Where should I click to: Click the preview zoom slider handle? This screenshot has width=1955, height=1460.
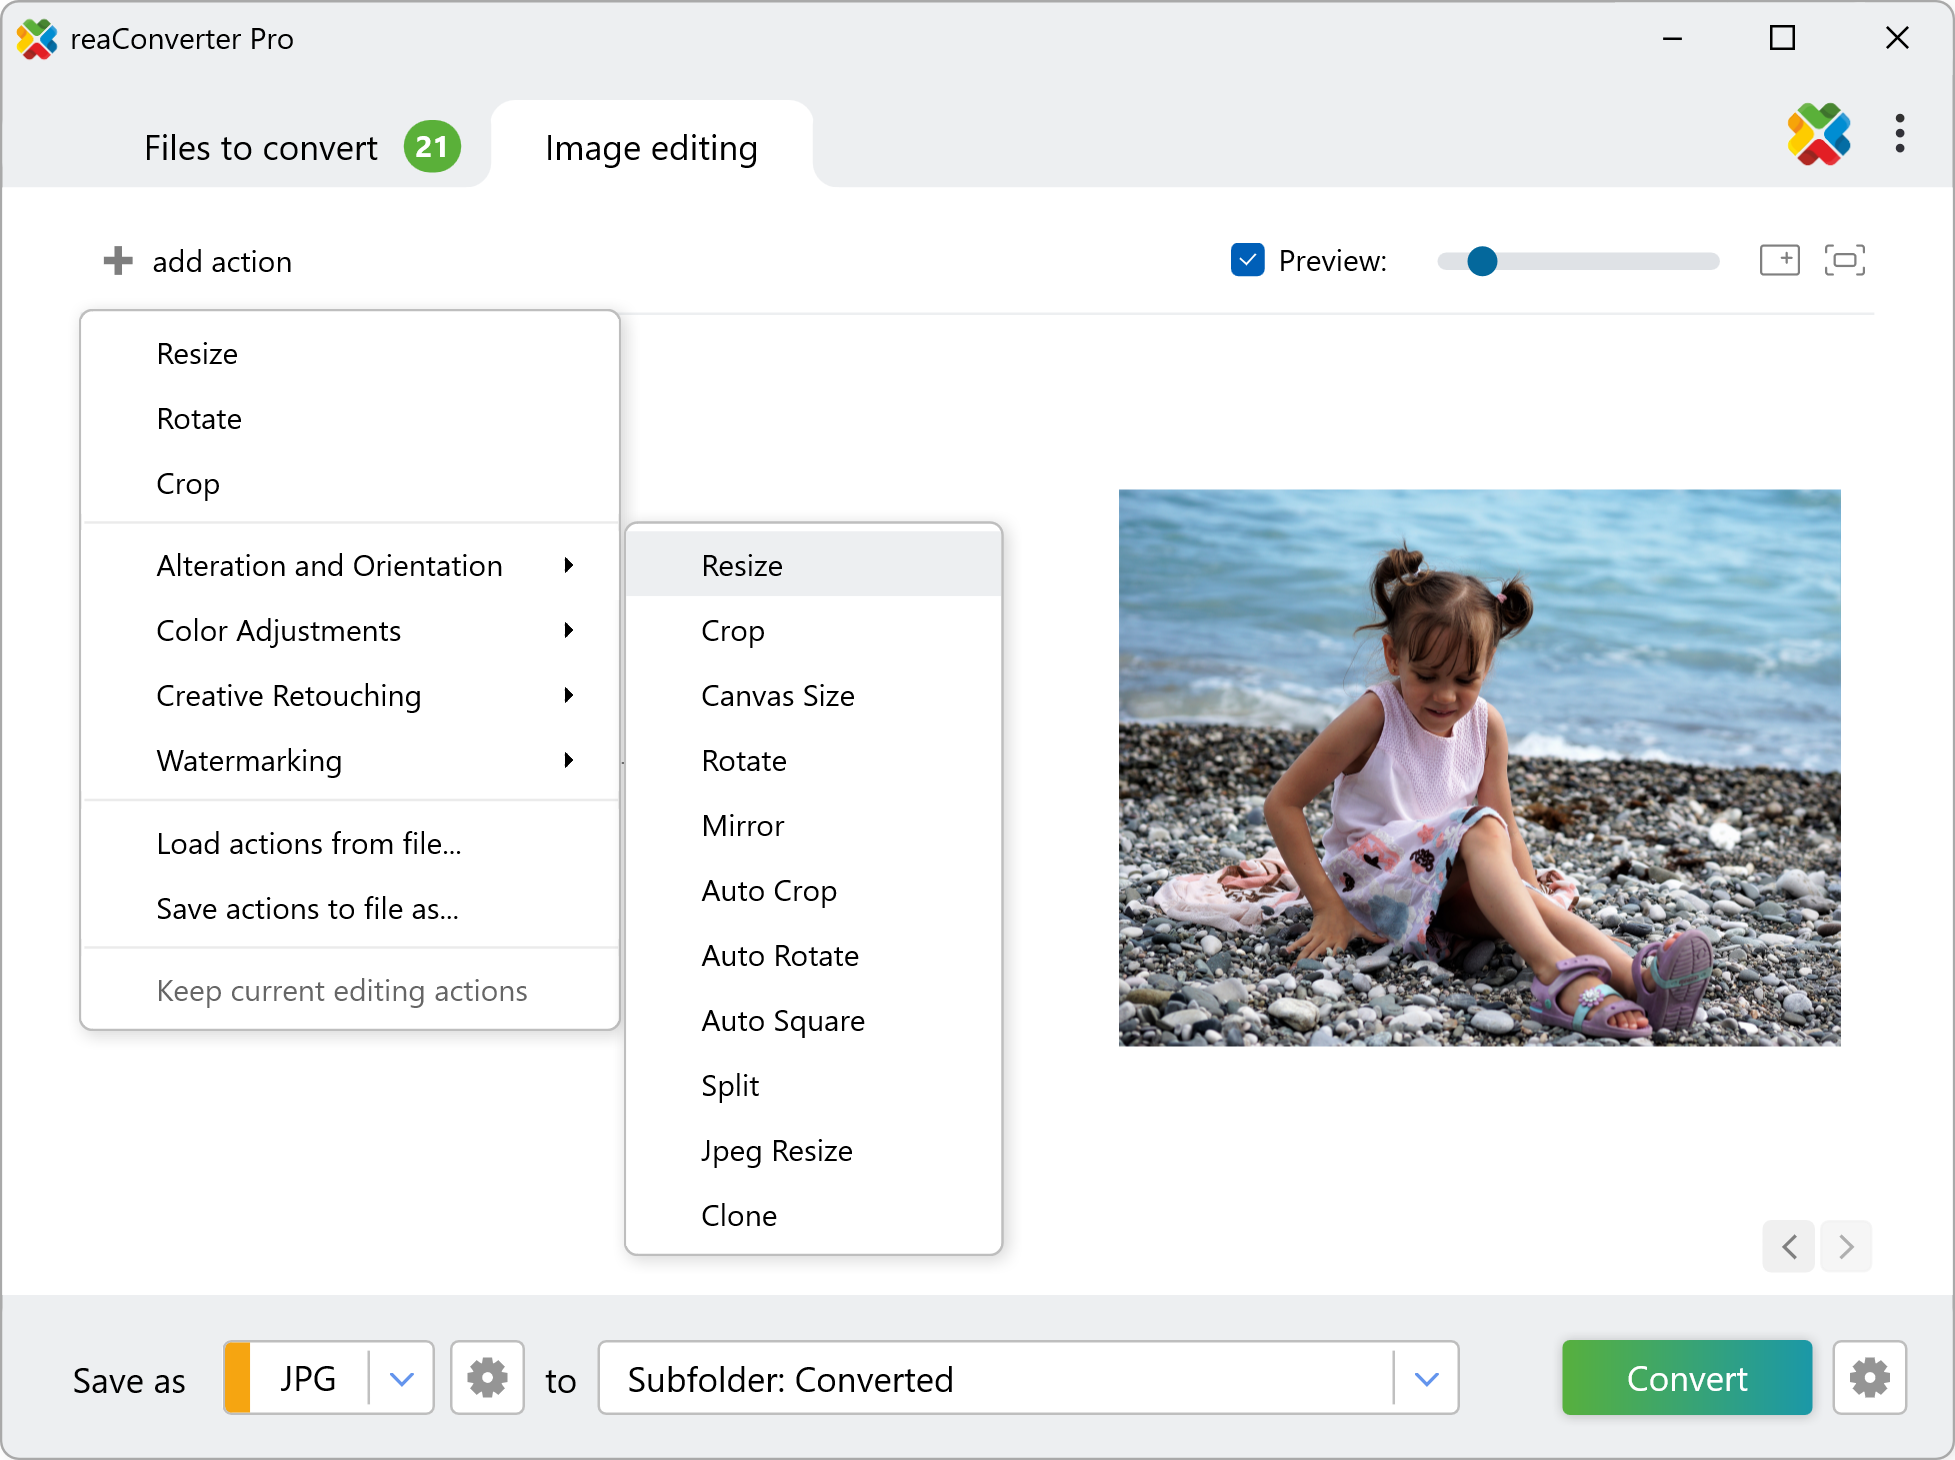tap(1481, 261)
